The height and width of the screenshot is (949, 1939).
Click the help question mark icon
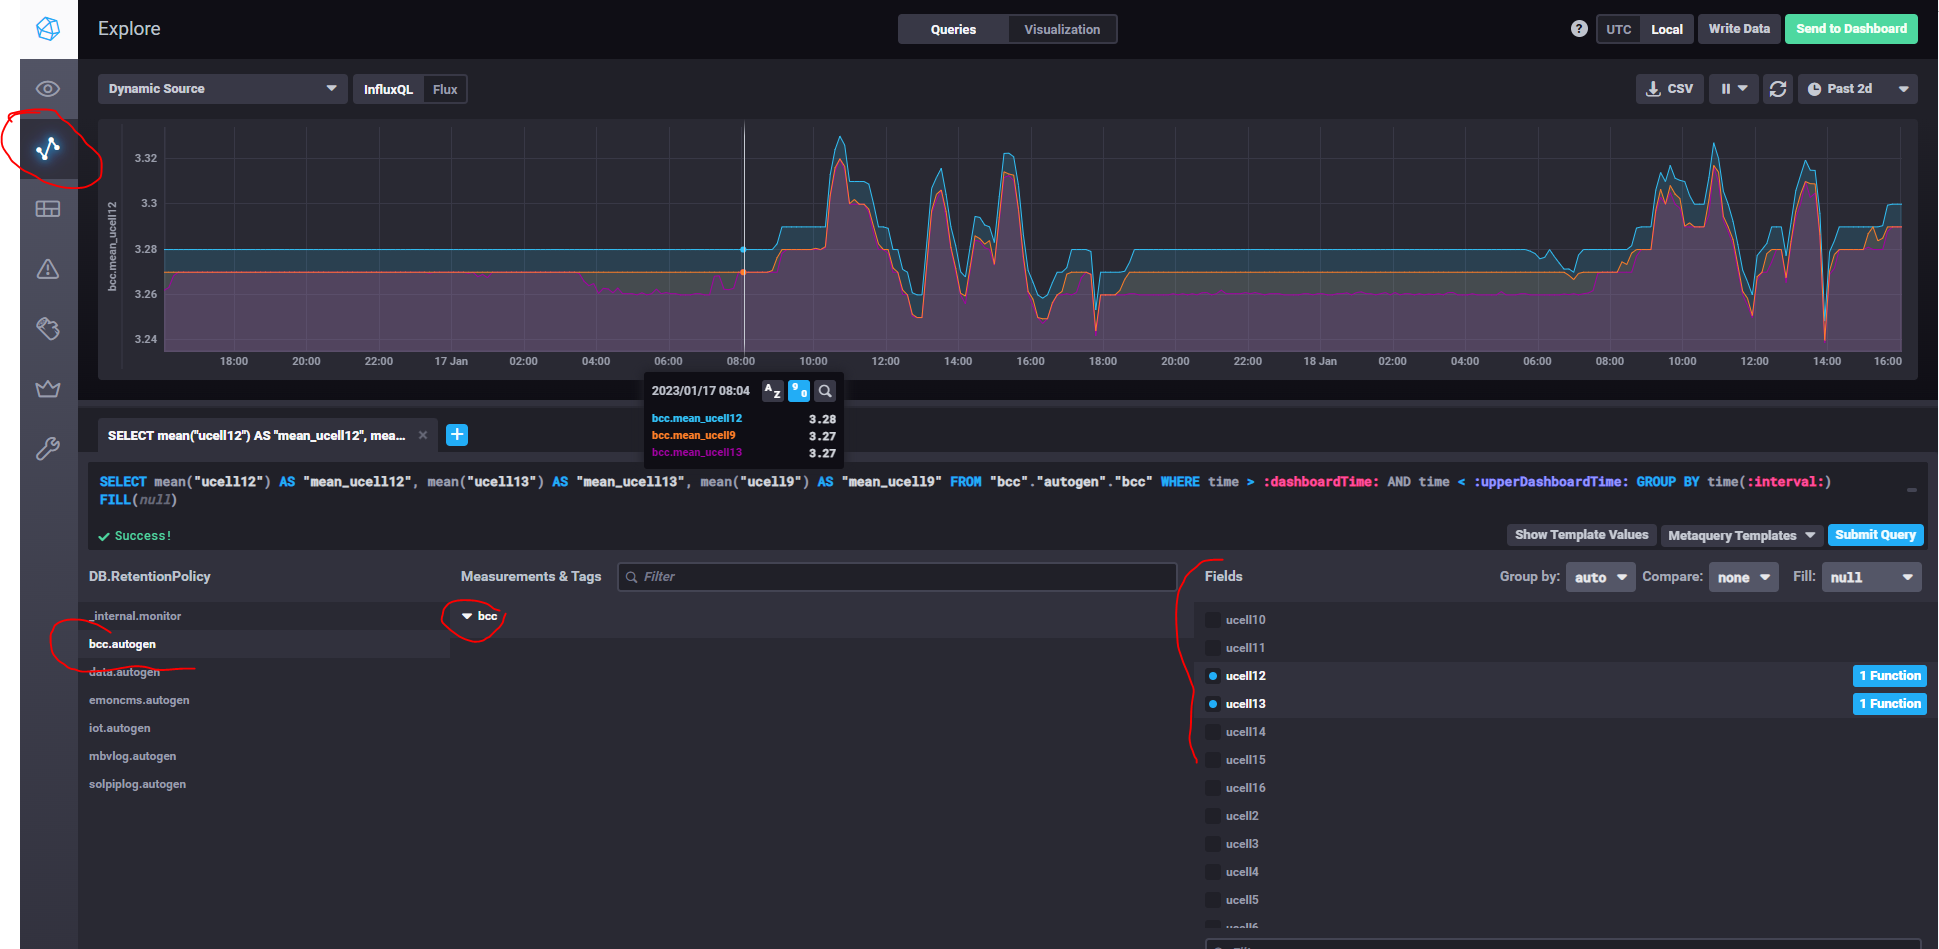1579,29
